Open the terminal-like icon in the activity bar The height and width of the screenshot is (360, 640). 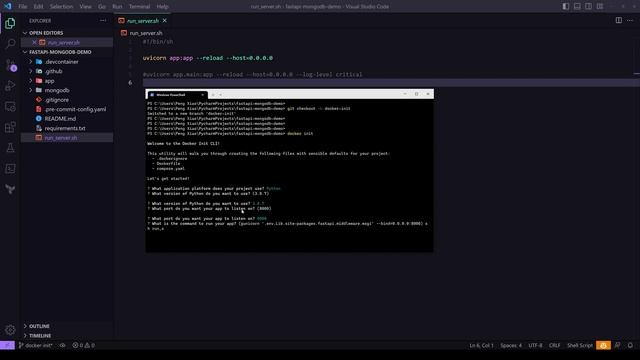[10, 169]
